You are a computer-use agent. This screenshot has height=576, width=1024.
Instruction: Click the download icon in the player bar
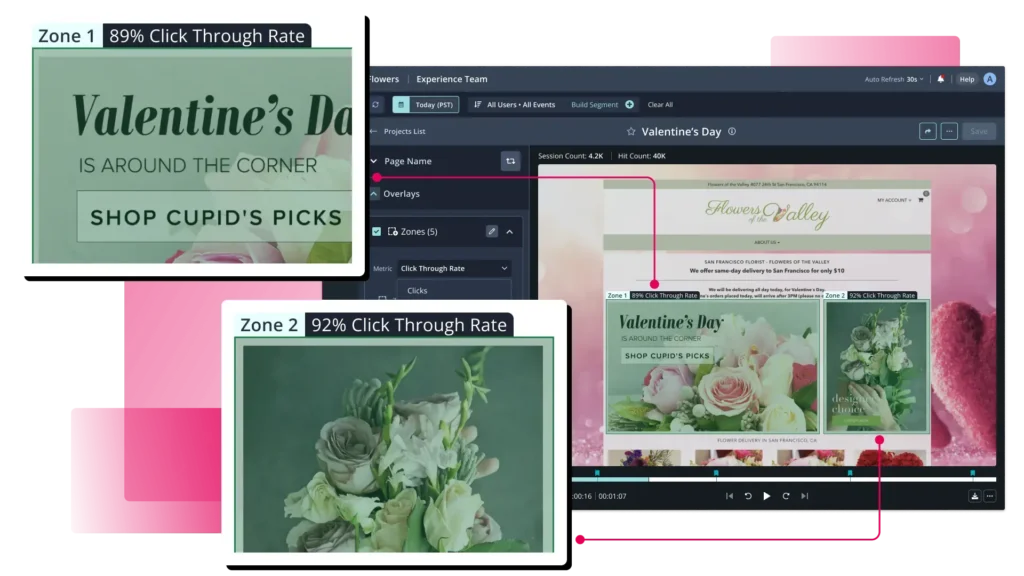(975, 496)
